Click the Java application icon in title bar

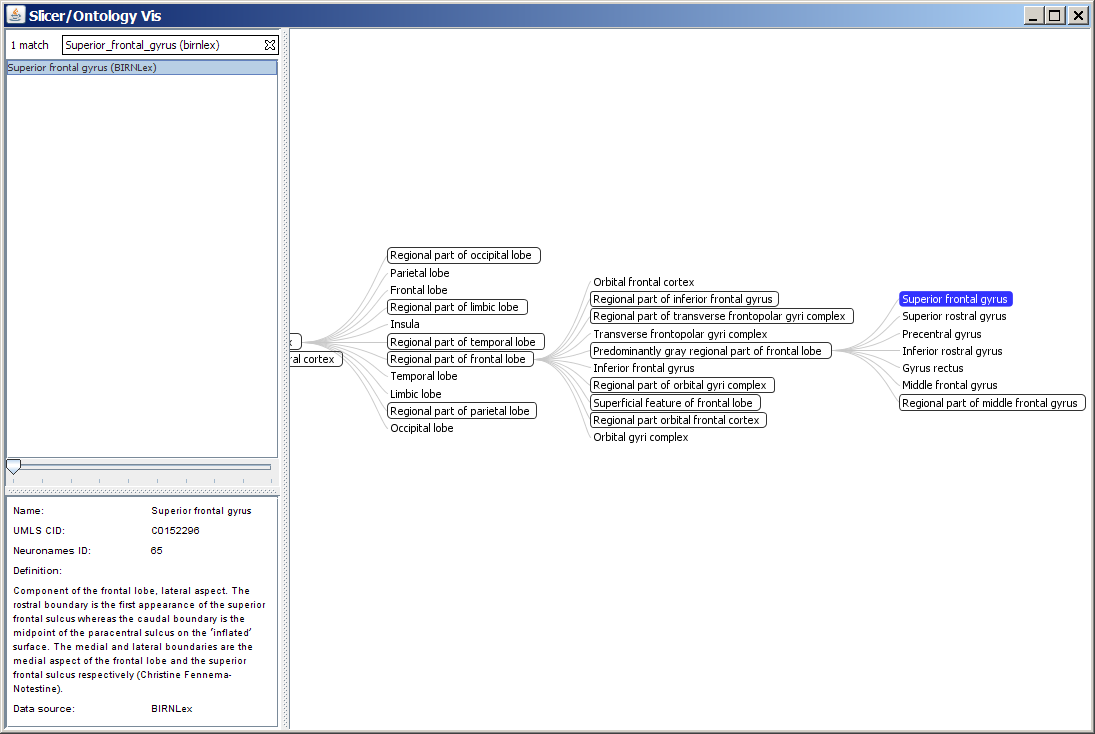(x=15, y=15)
